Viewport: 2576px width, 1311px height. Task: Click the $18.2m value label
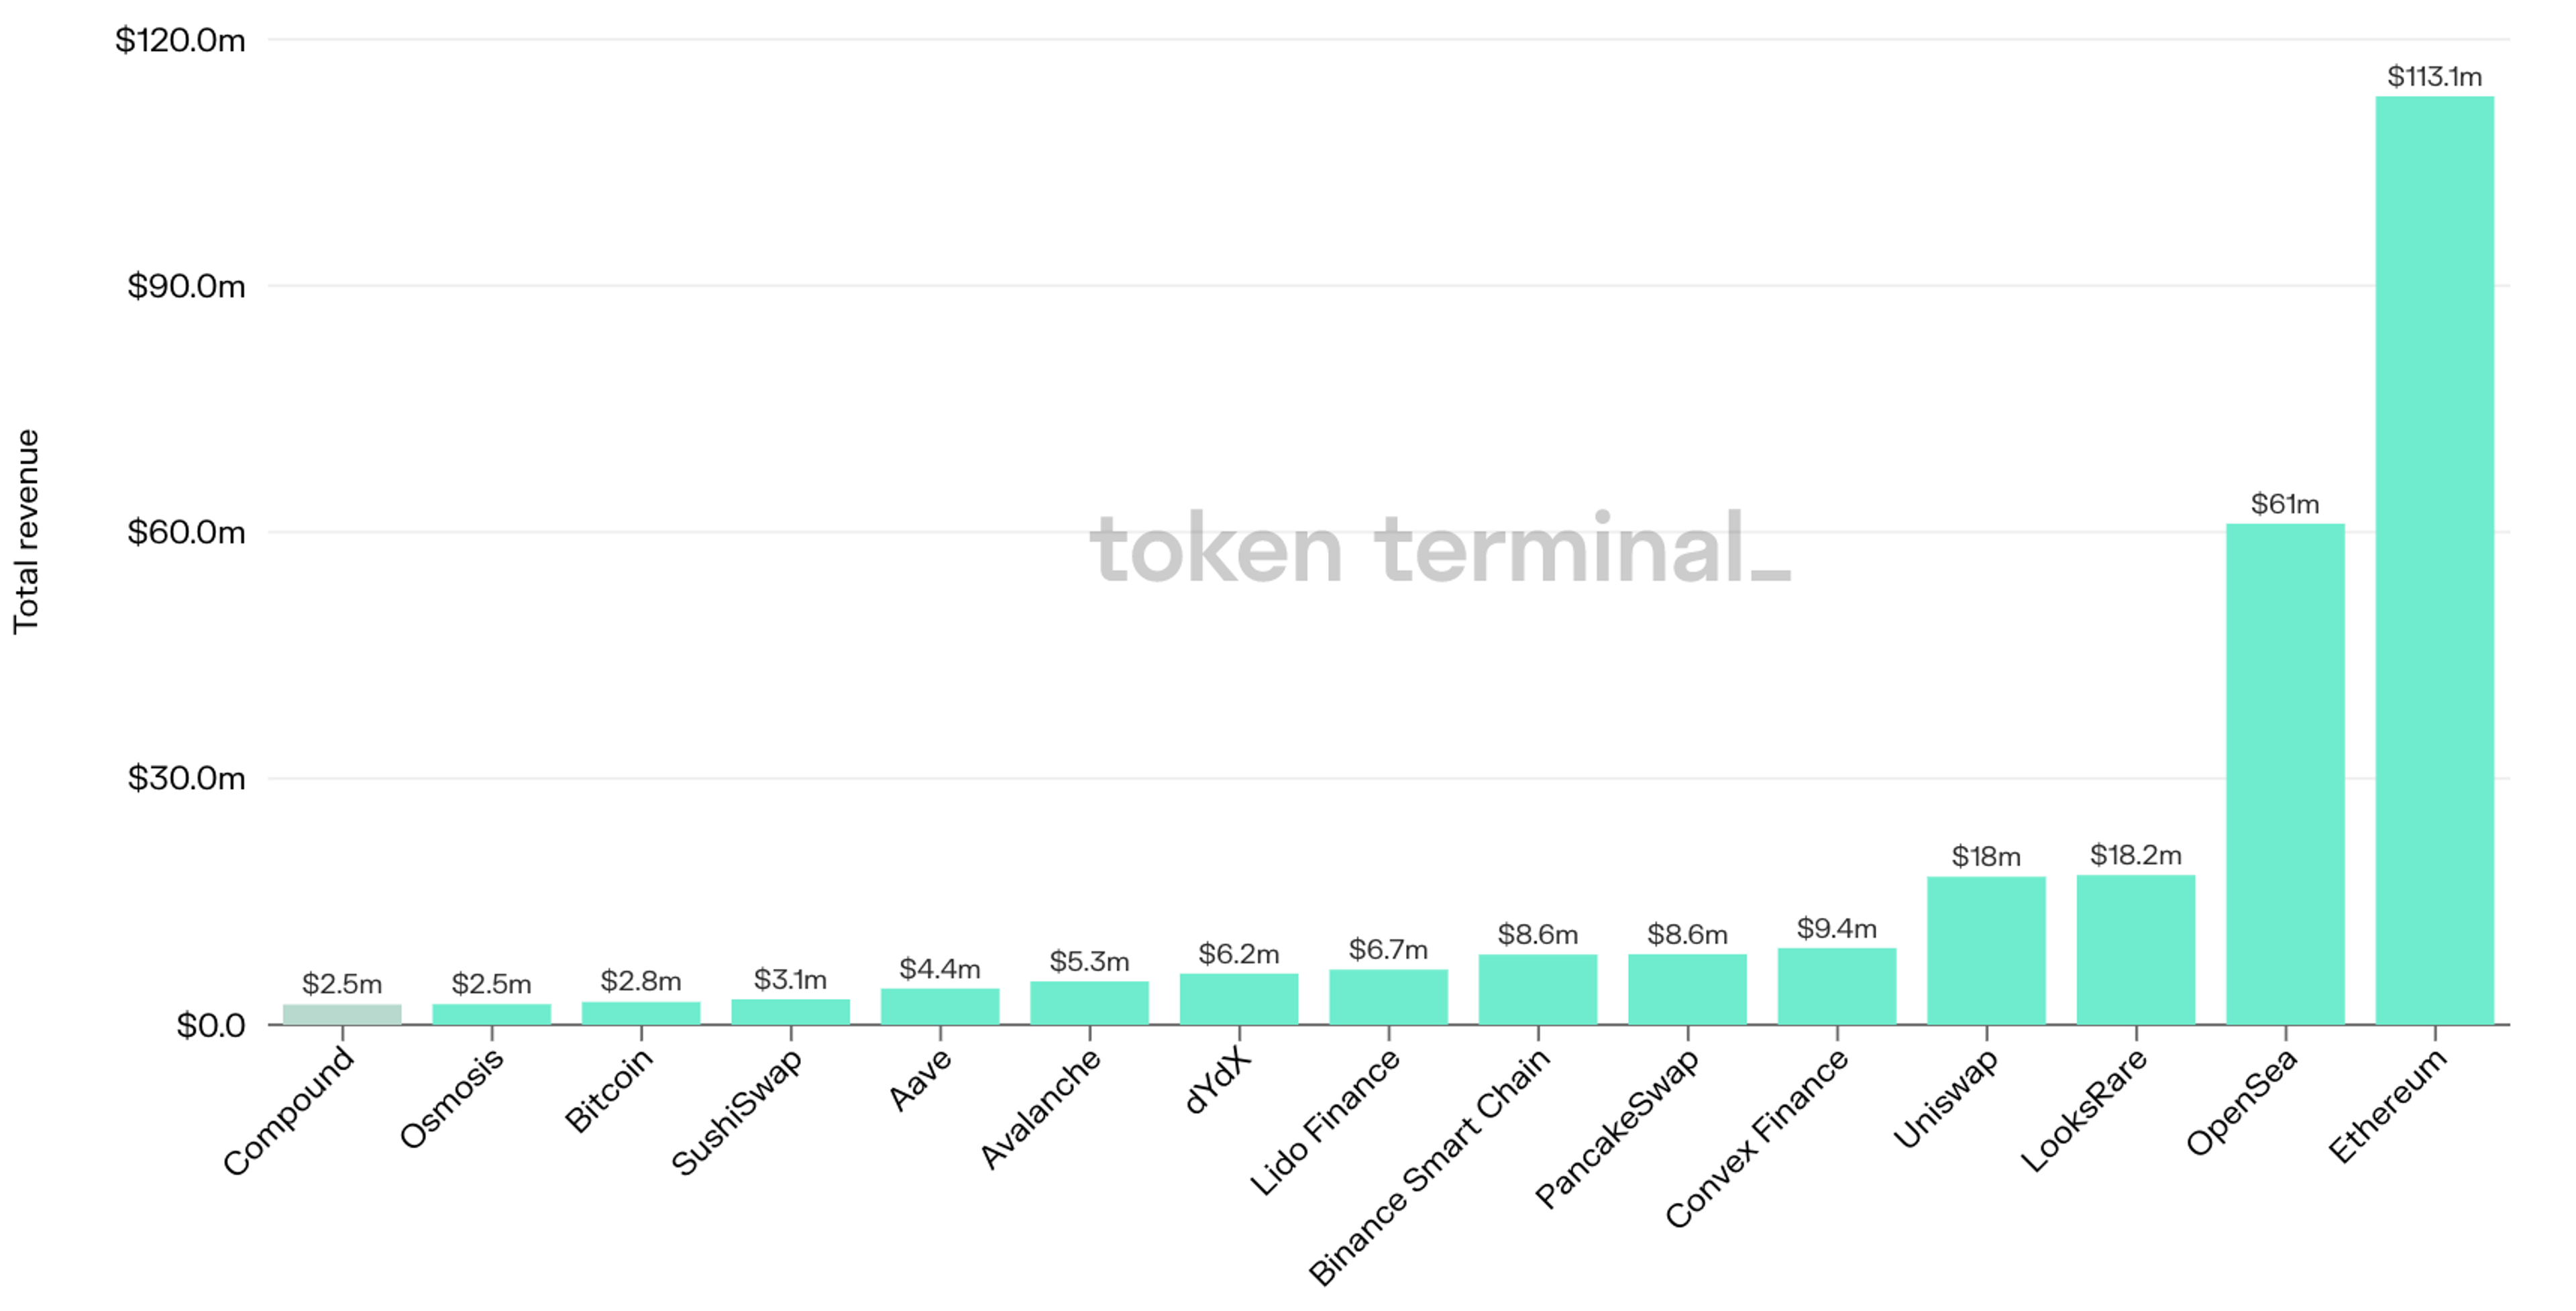click(x=2136, y=855)
